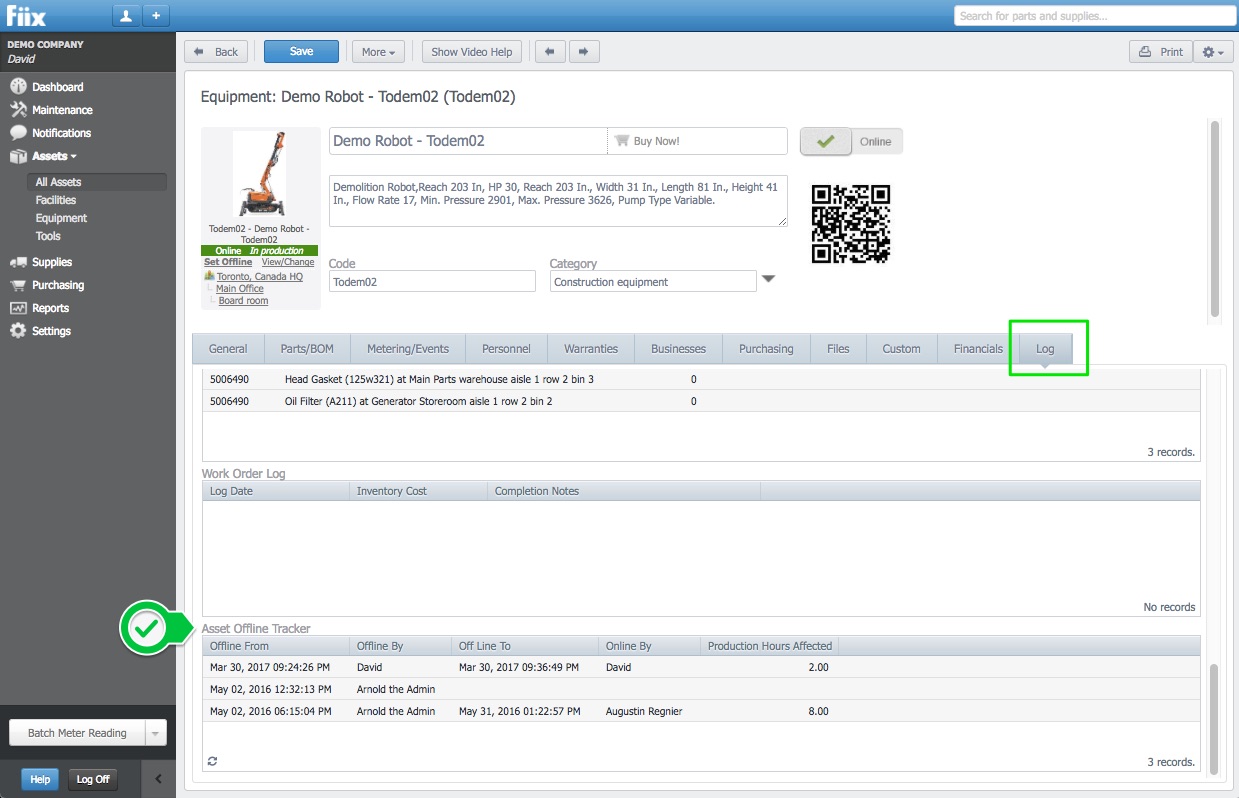Sort by Offline From column header
This screenshot has height=798, width=1239.
pos(276,646)
